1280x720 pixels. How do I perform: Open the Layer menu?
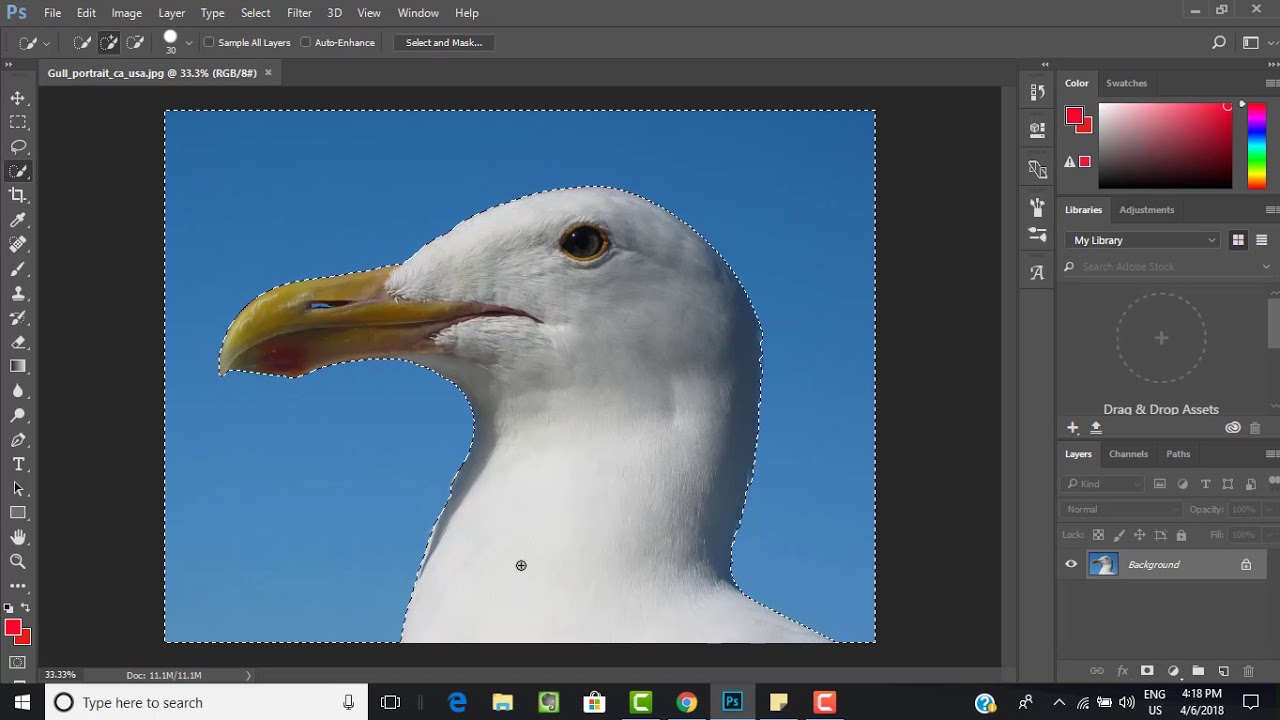click(171, 13)
